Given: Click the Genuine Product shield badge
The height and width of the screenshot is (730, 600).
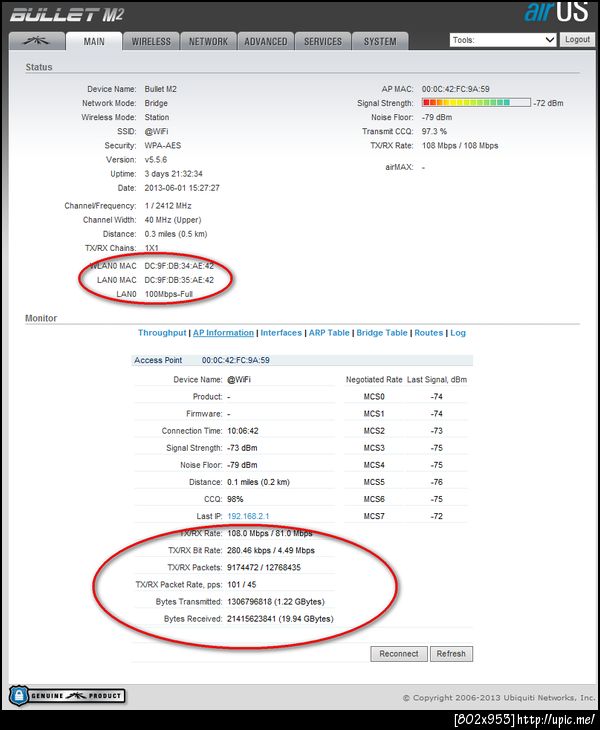Looking at the screenshot, I should pos(67,696).
